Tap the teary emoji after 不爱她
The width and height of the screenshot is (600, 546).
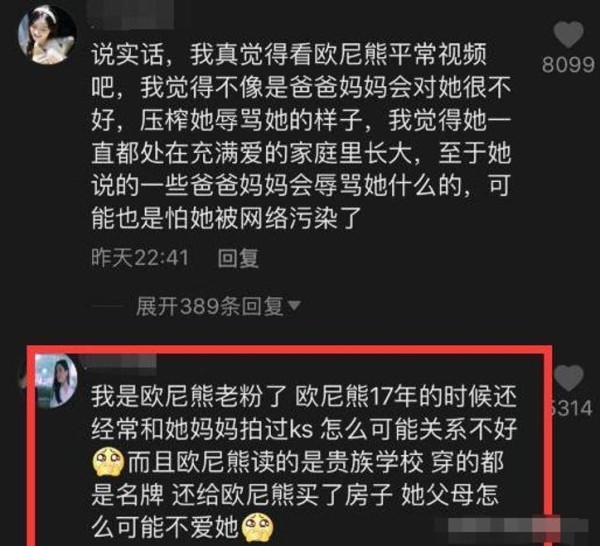(258, 528)
